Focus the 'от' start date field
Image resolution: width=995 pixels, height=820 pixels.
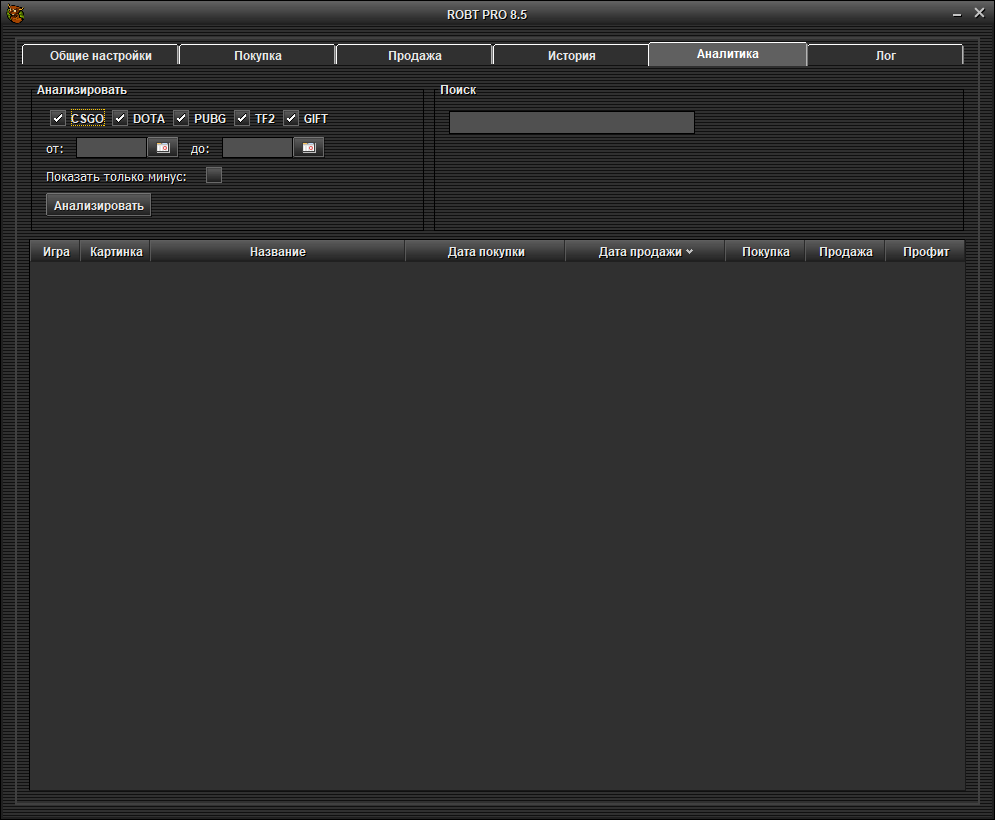click(x=111, y=148)
